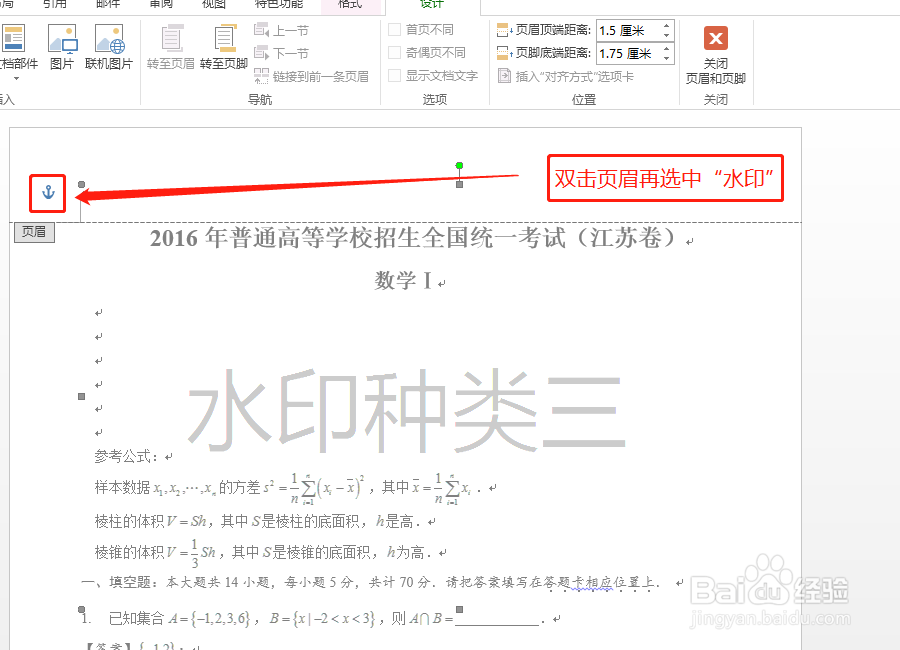Enable the 首页不同 checkbox
This screenshot has width=900, height=650.
(x=393, y=30)
